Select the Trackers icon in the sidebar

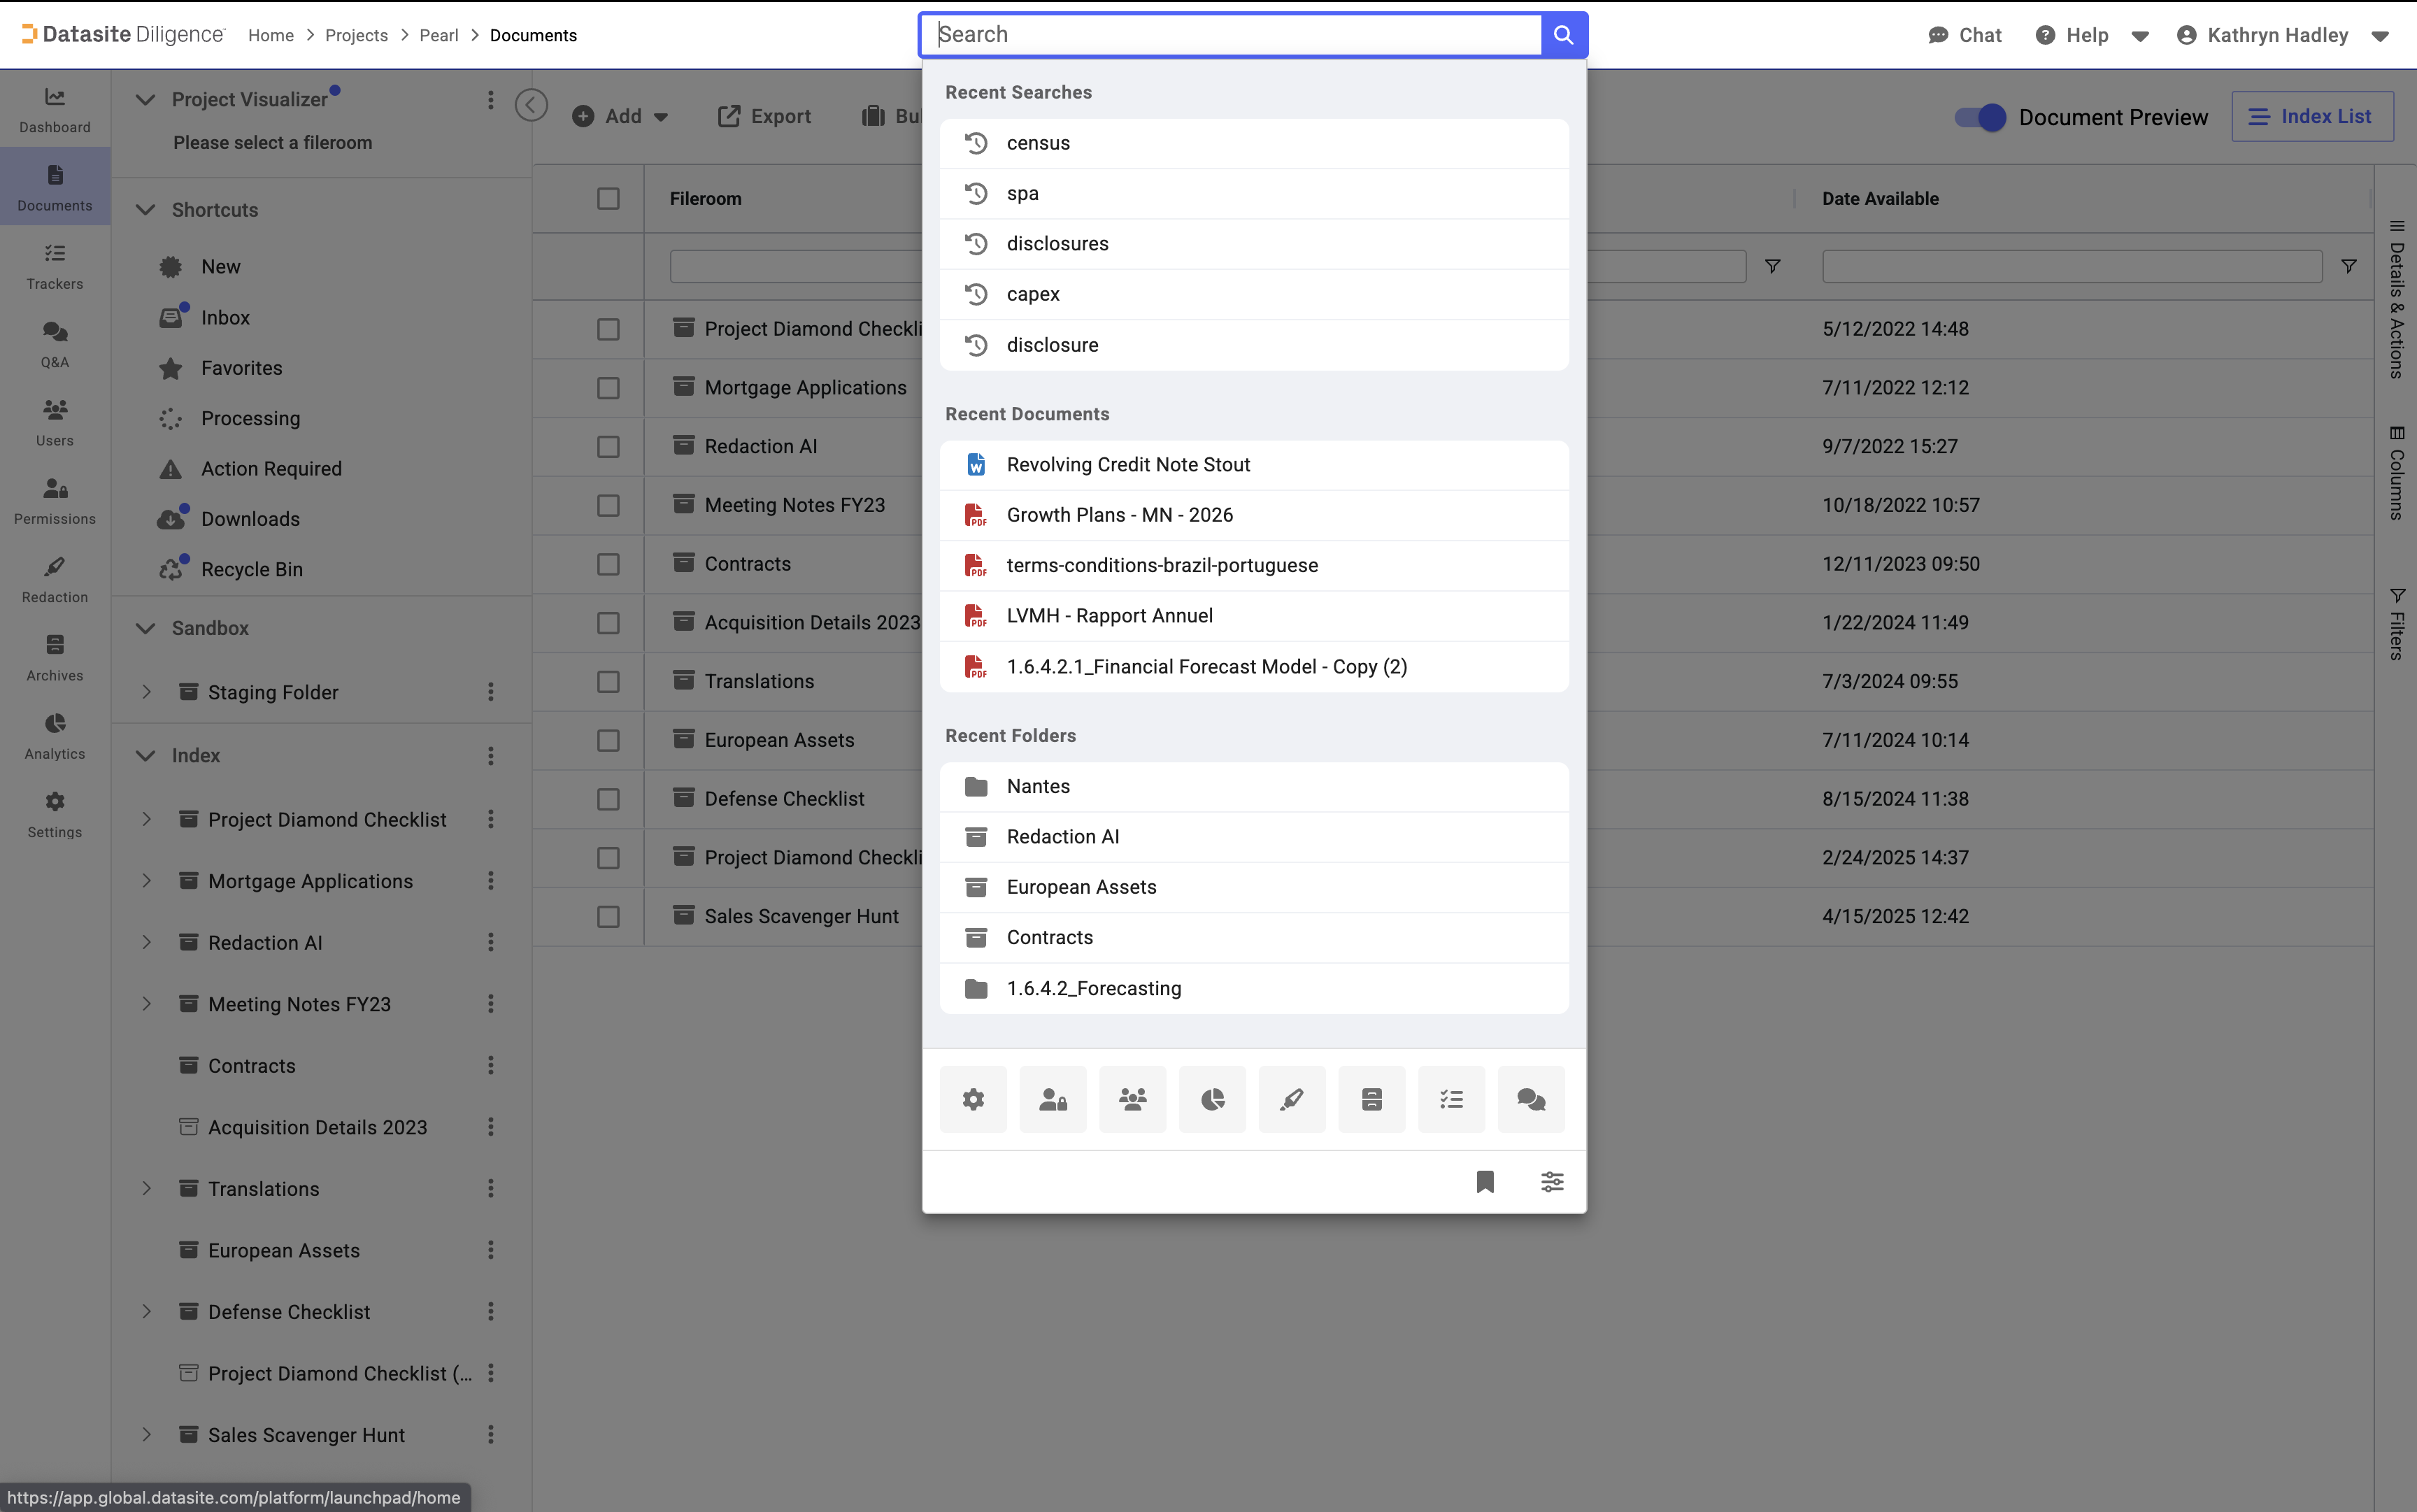(54, 265)
